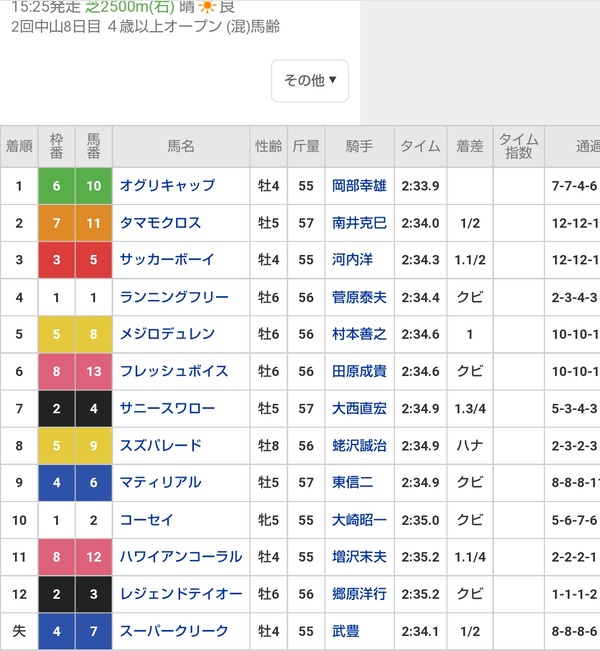Open horse ハワイアンコーラル link

(x=181, y=557)
